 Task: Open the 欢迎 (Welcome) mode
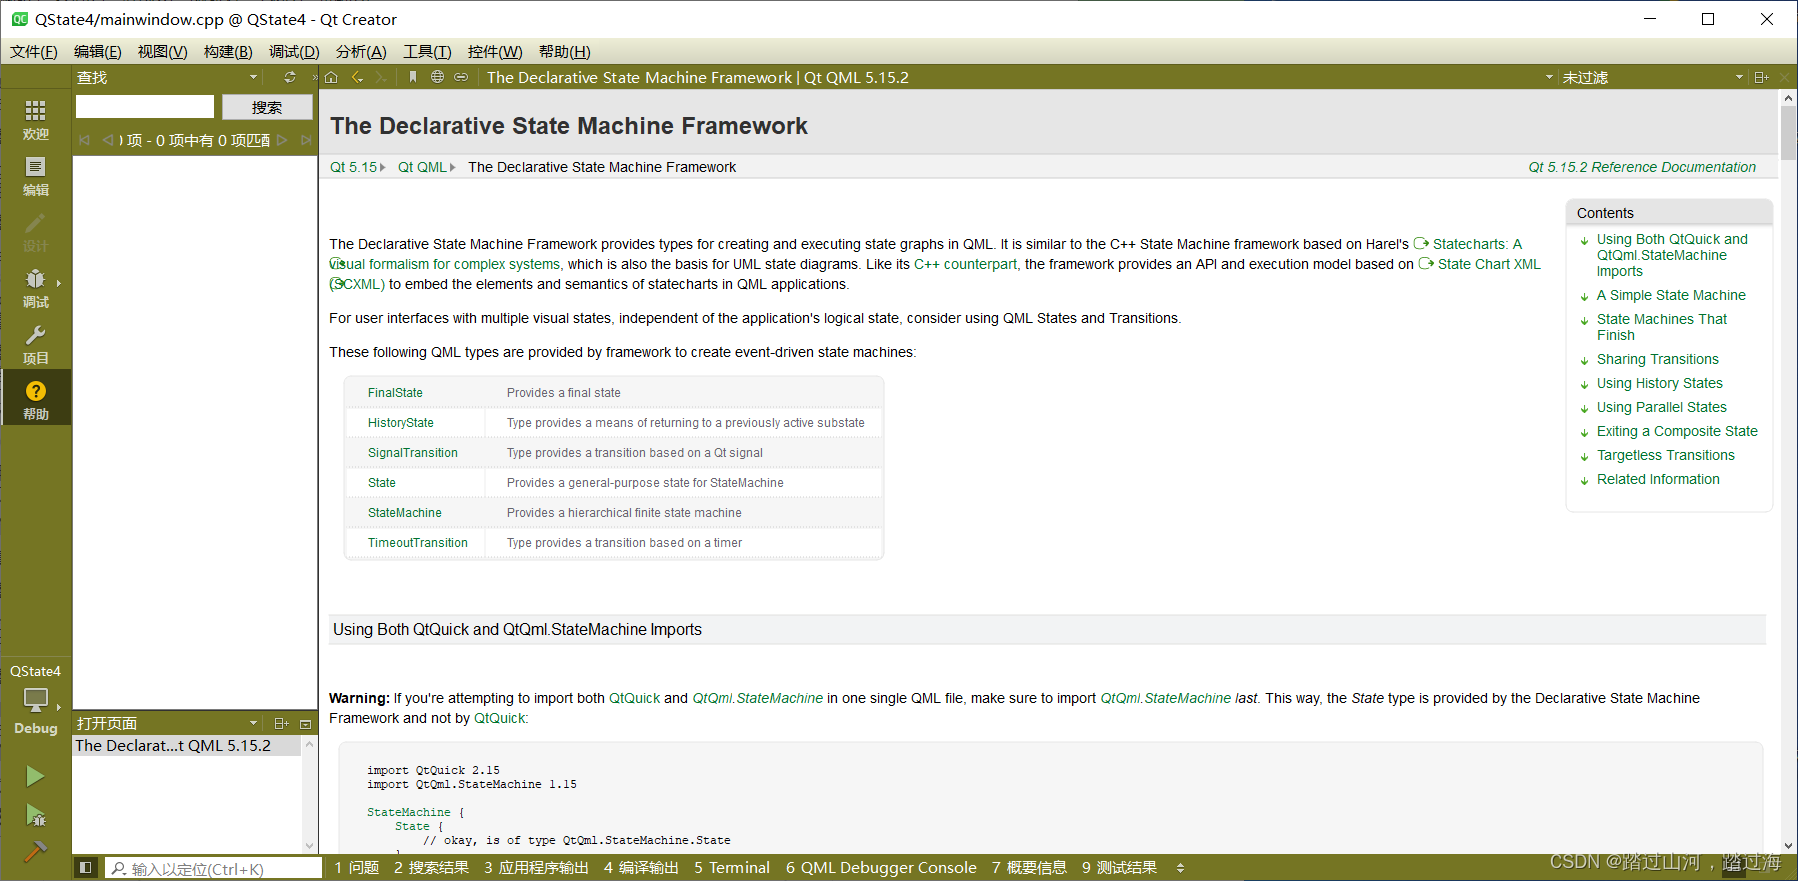(35, 120)
